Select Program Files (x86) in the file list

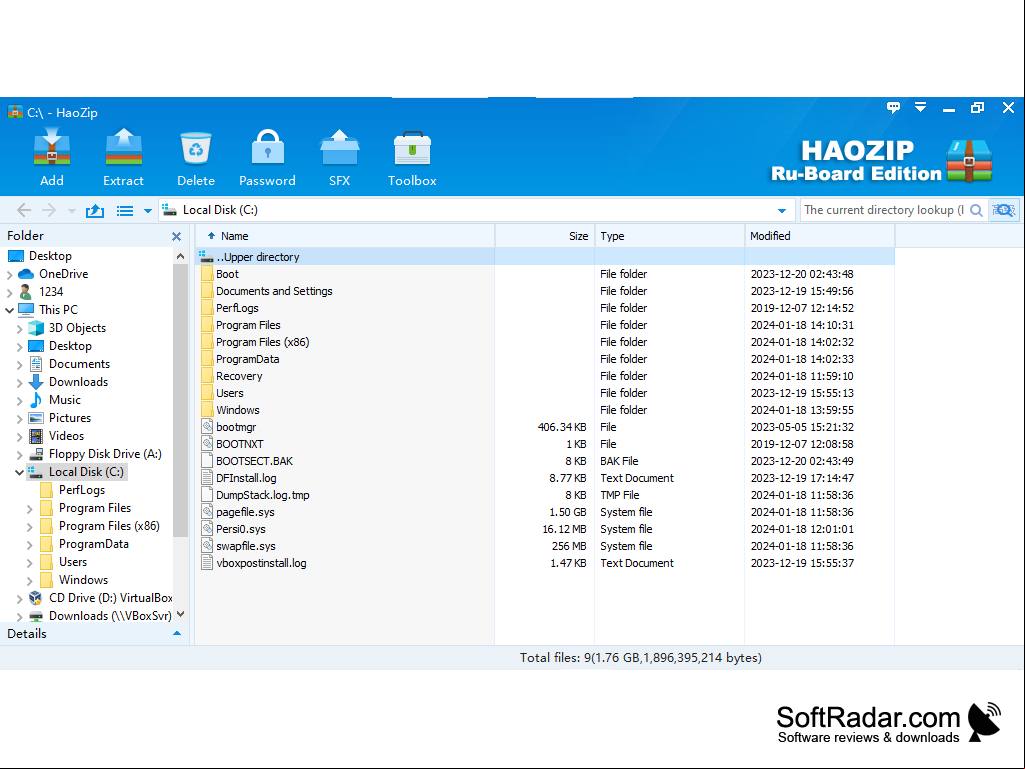click(x=262, y=342)
